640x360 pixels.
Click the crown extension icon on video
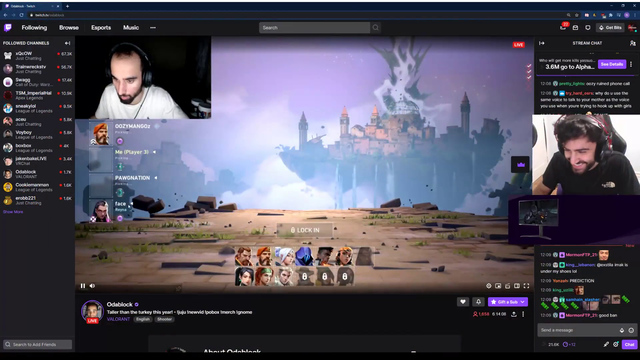click(520, 164)
